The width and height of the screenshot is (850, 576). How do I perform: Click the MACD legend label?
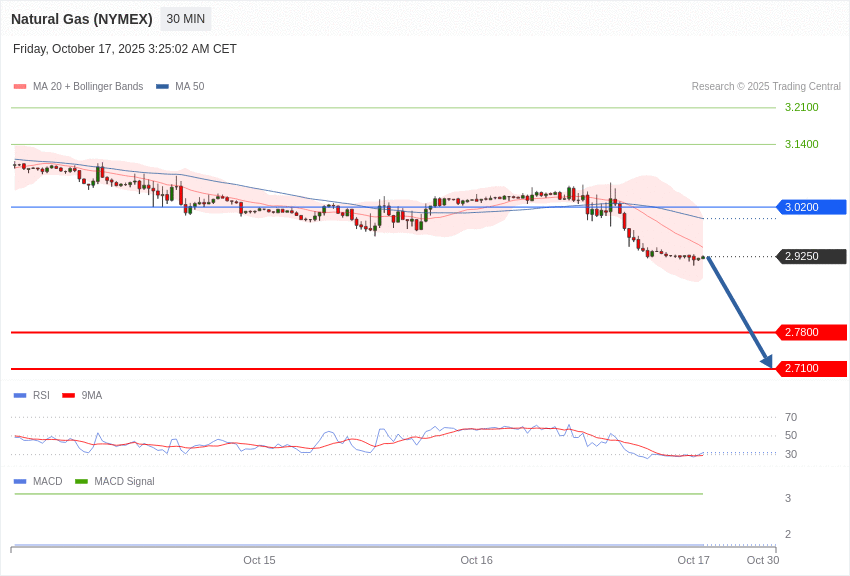(x=48, y=481)
